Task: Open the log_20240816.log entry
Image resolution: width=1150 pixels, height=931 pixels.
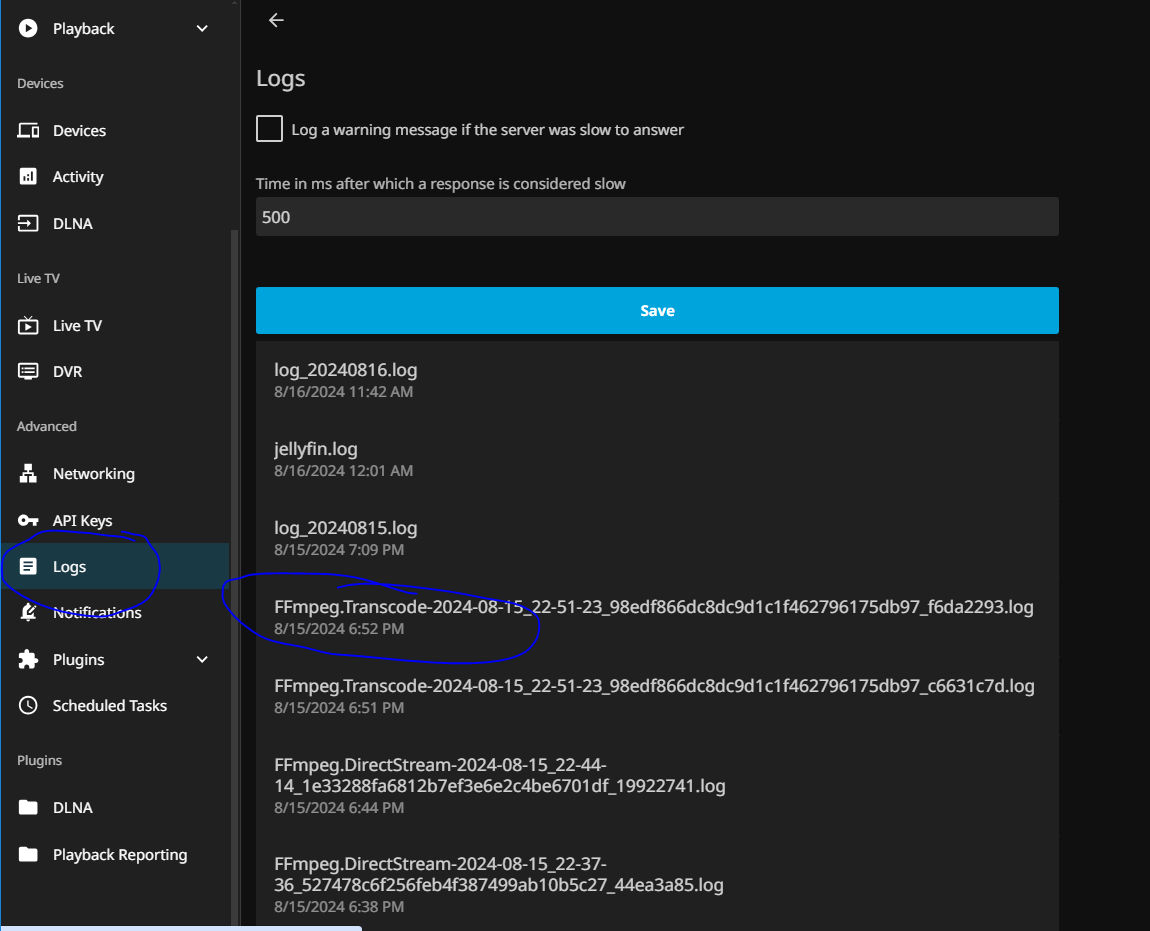Action: pos(346,370)
